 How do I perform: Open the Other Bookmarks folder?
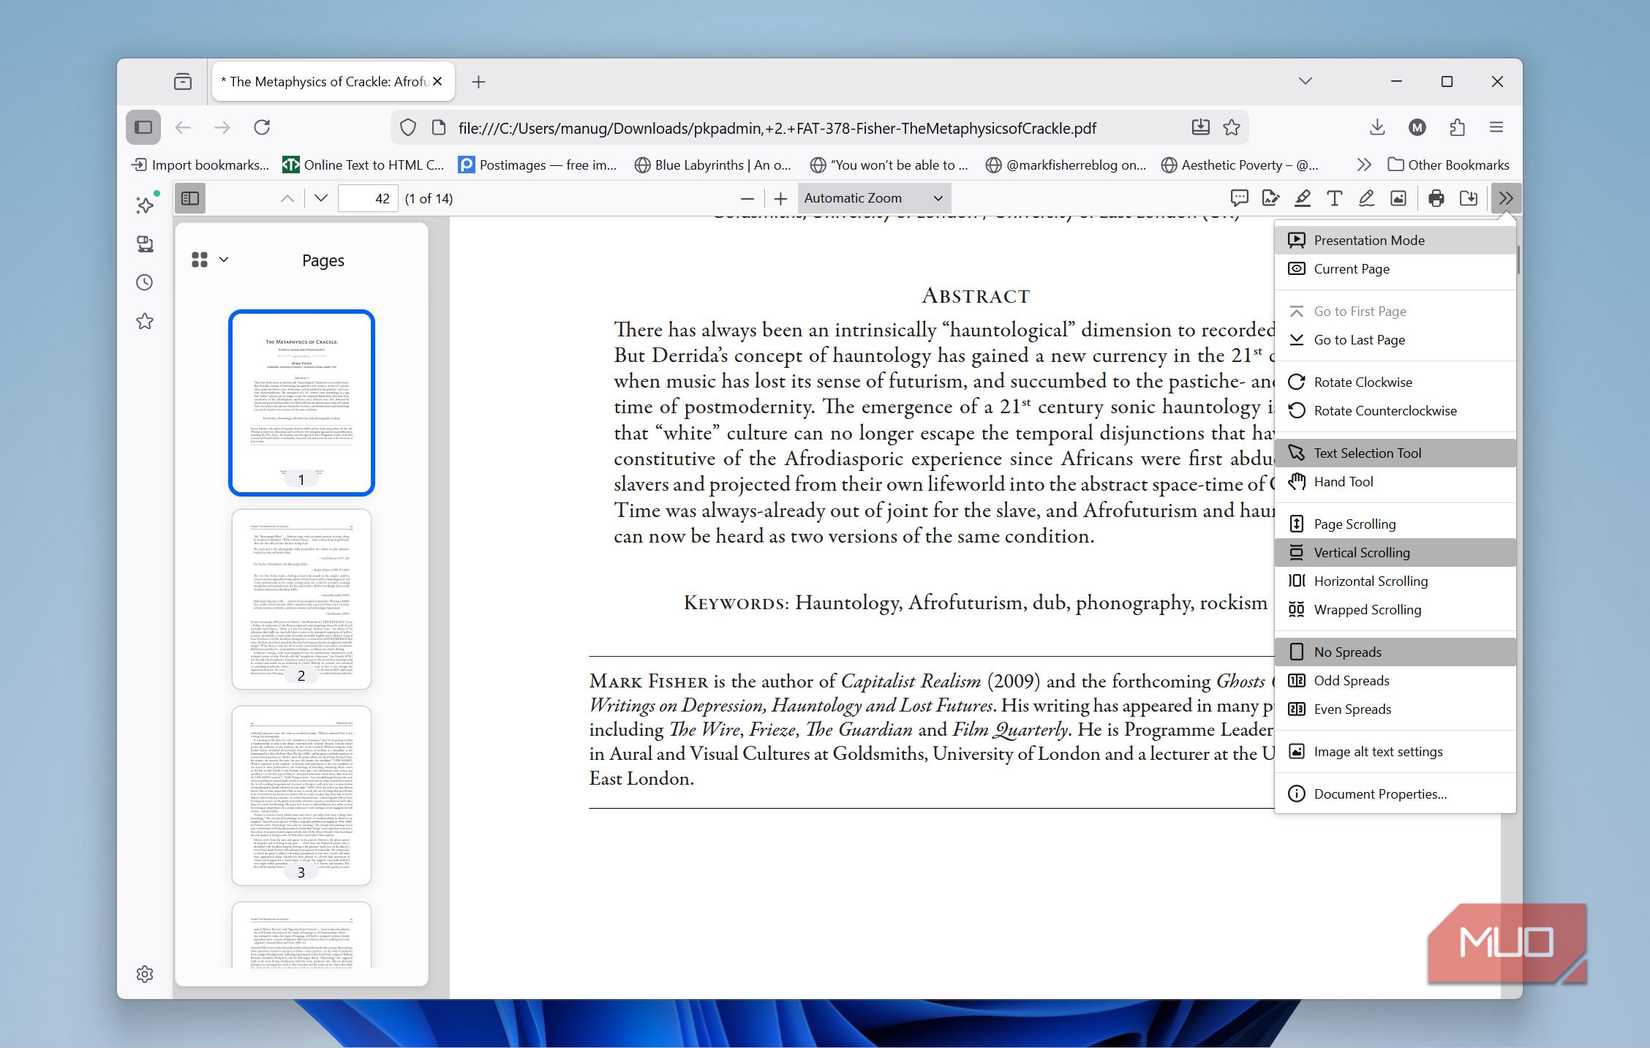[x=1449, y=164]
